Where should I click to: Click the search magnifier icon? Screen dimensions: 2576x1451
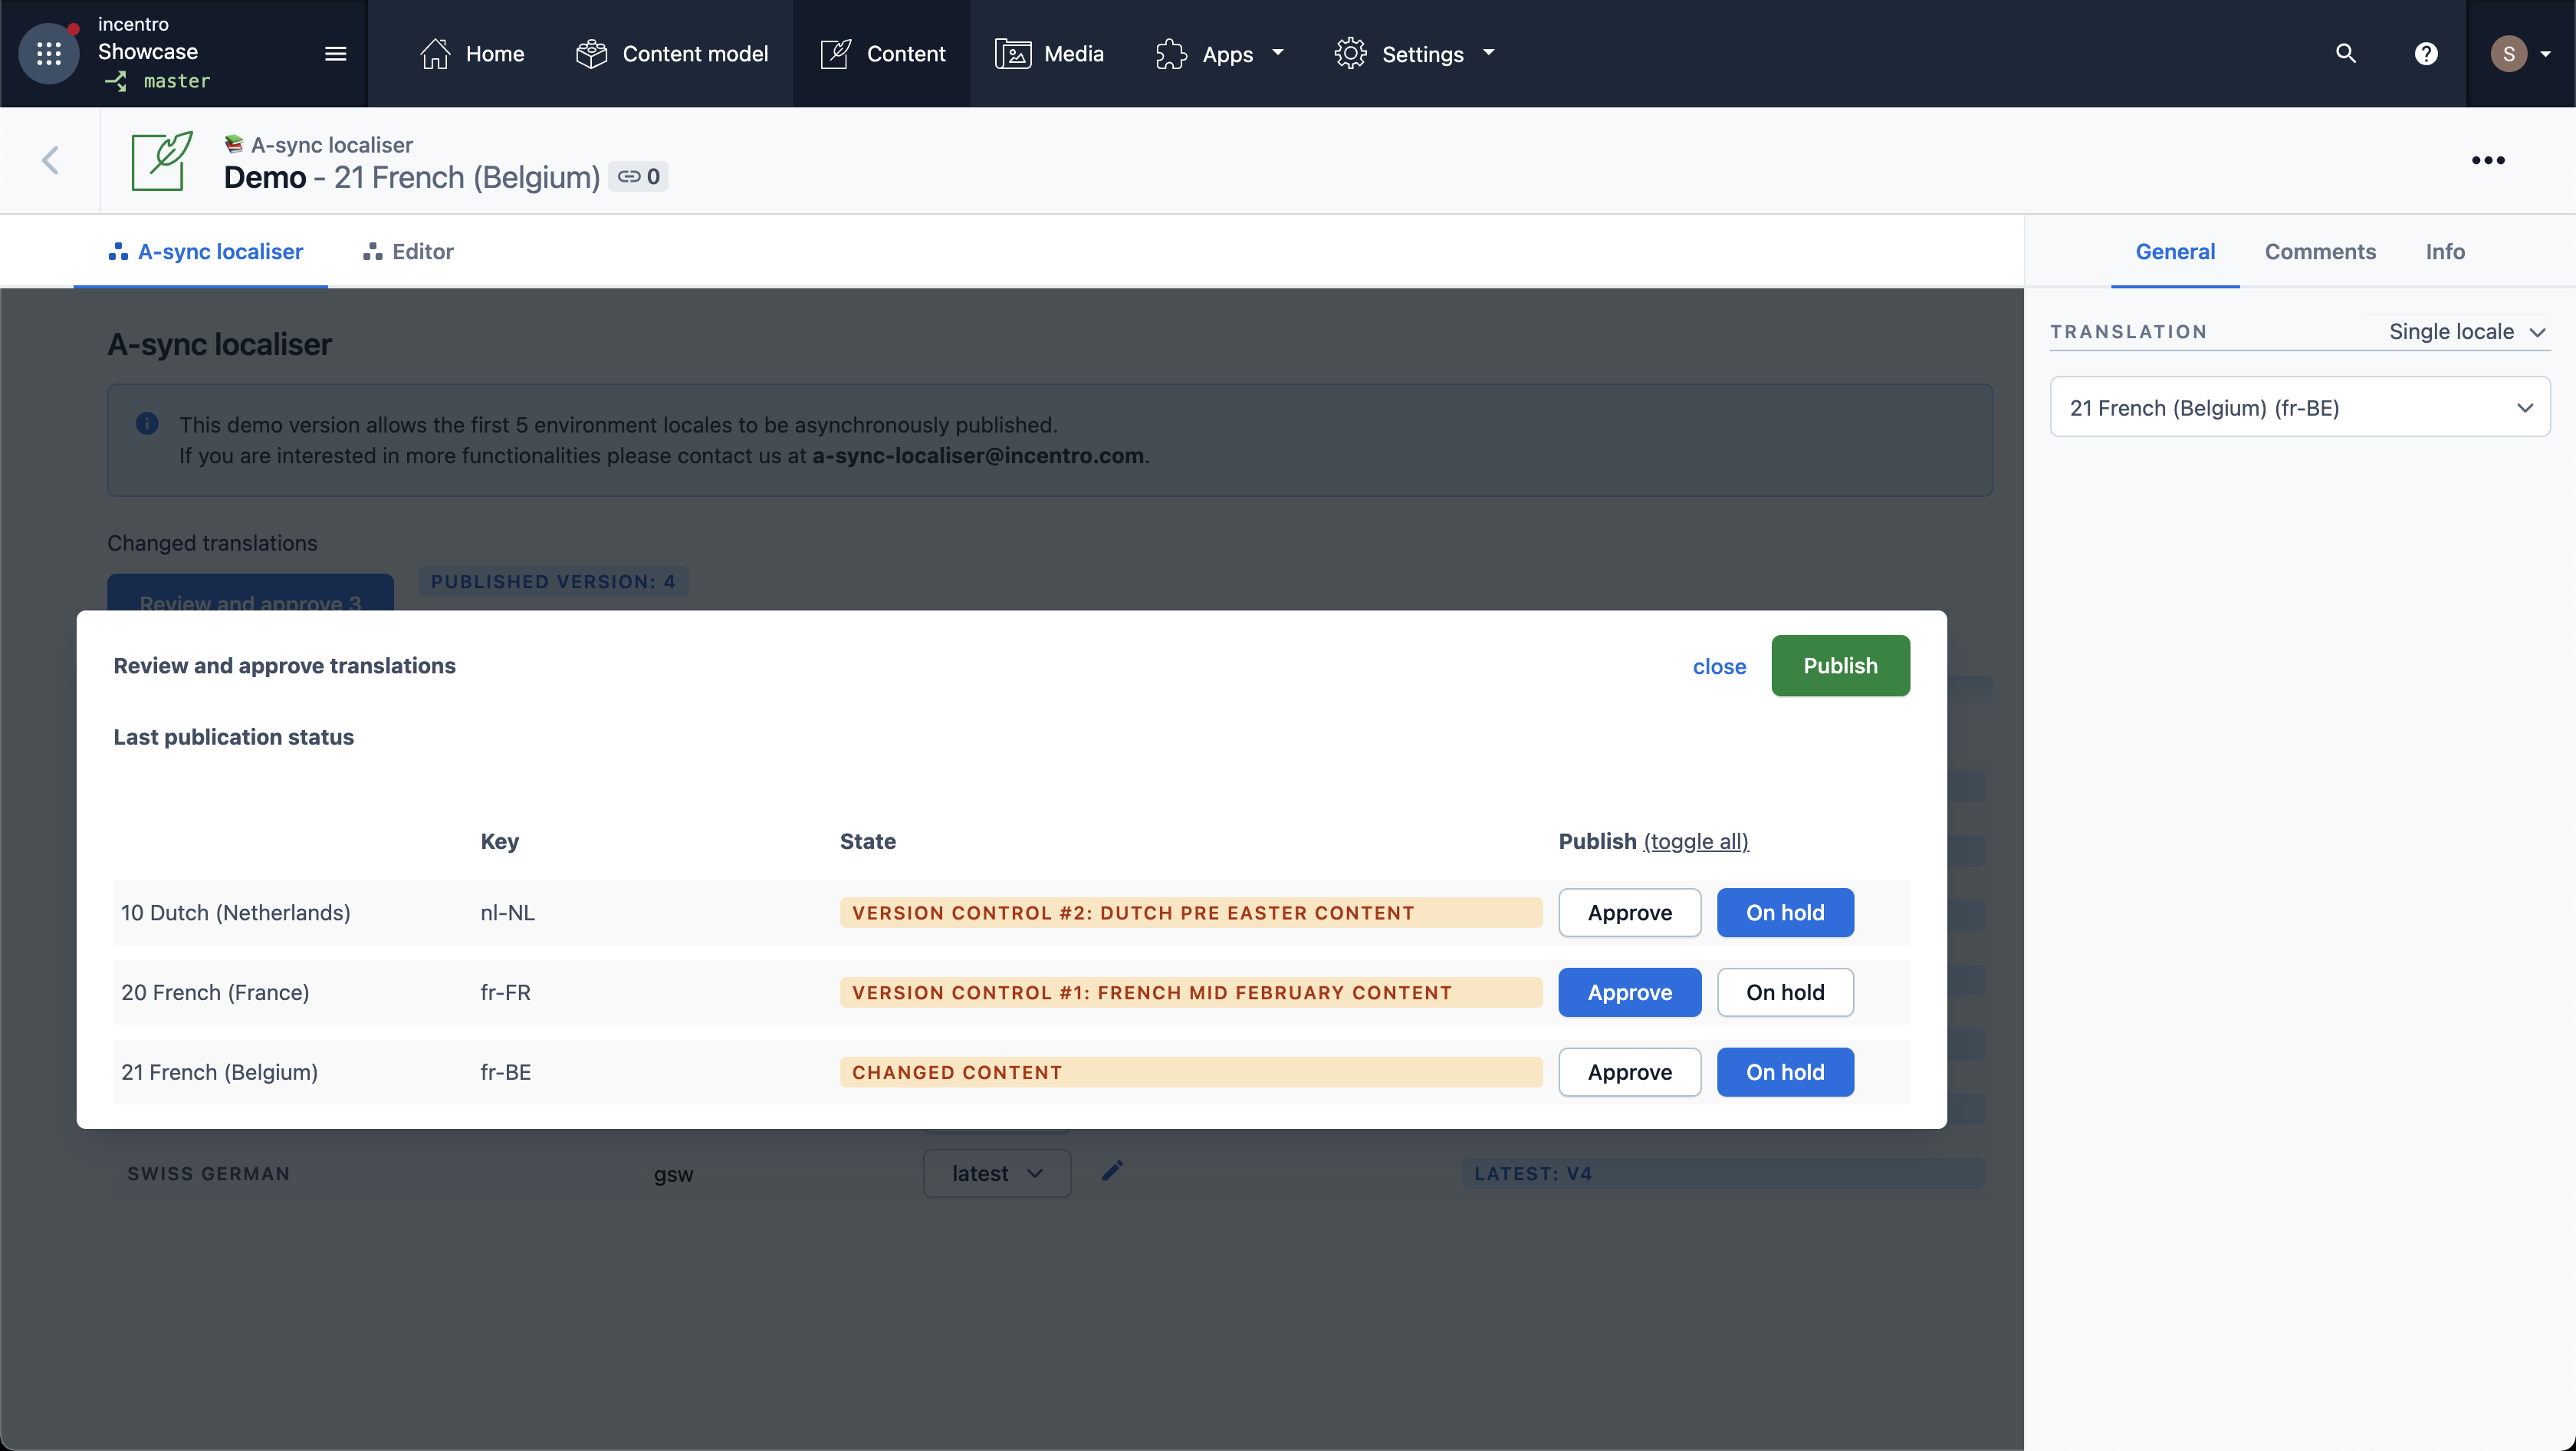[x=2345, y=53]
